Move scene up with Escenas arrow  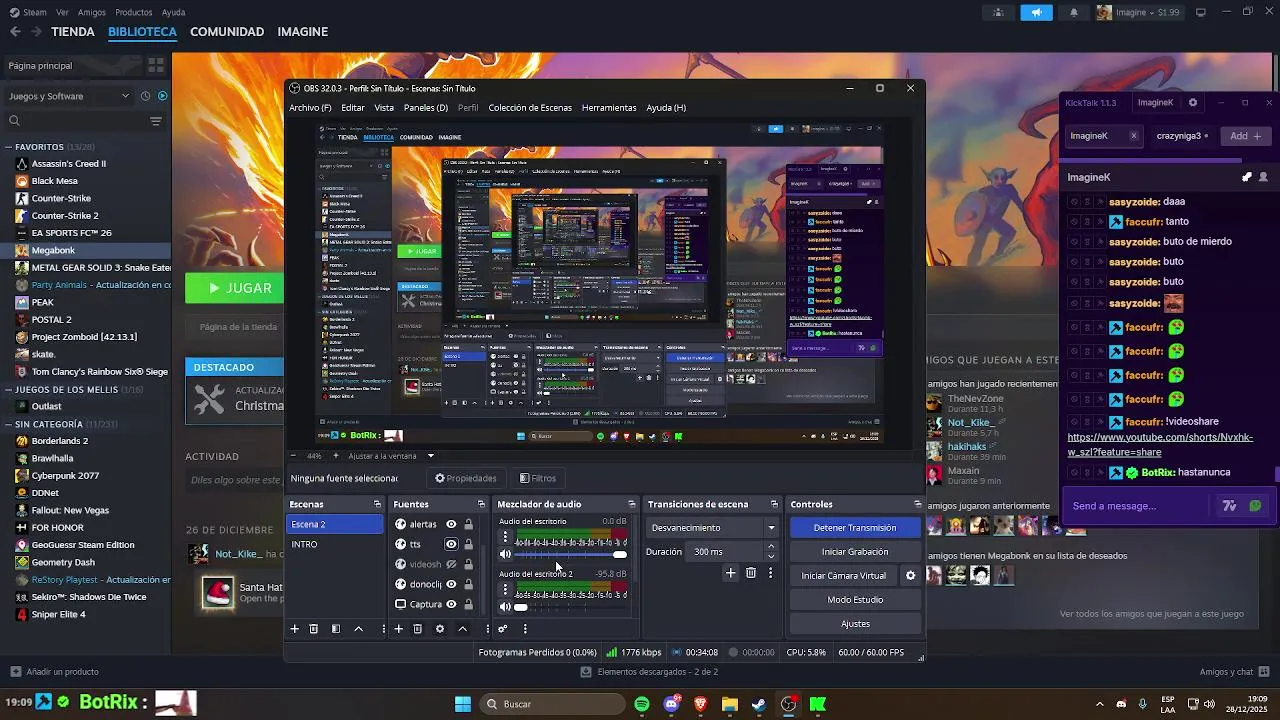click(359, 629)
